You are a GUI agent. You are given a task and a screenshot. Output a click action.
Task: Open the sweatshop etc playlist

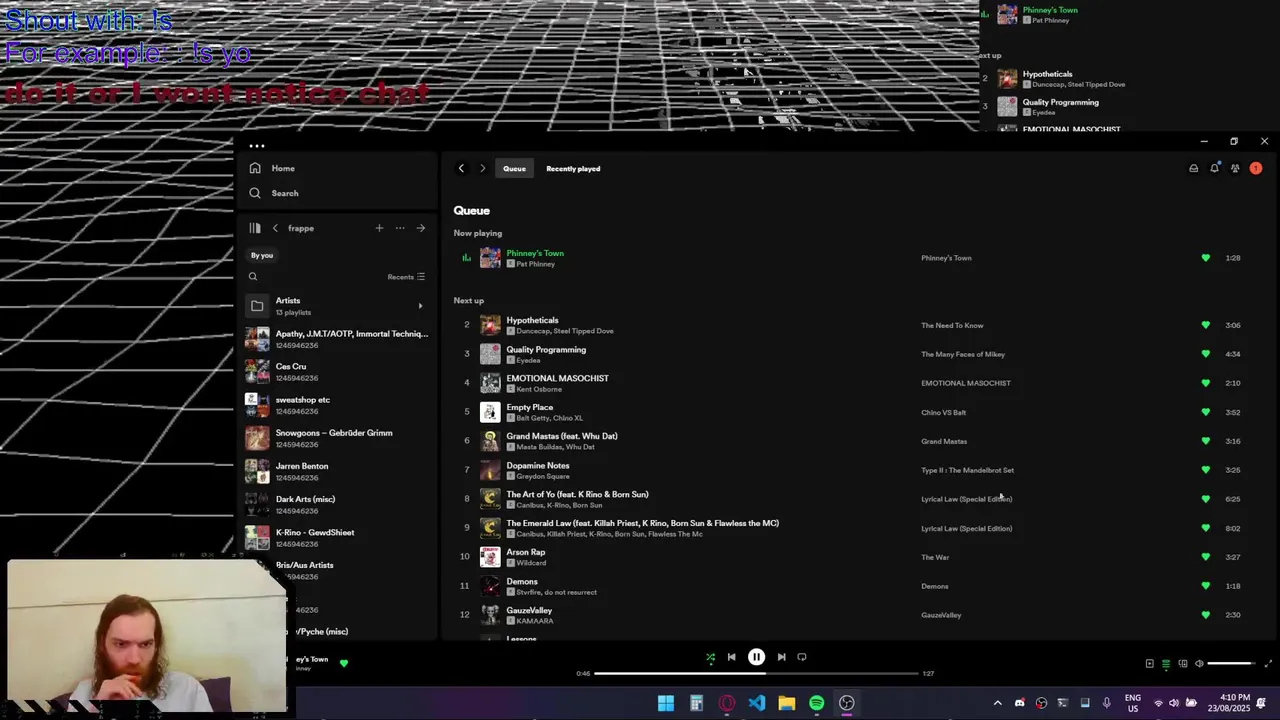[x=337, y=405]
